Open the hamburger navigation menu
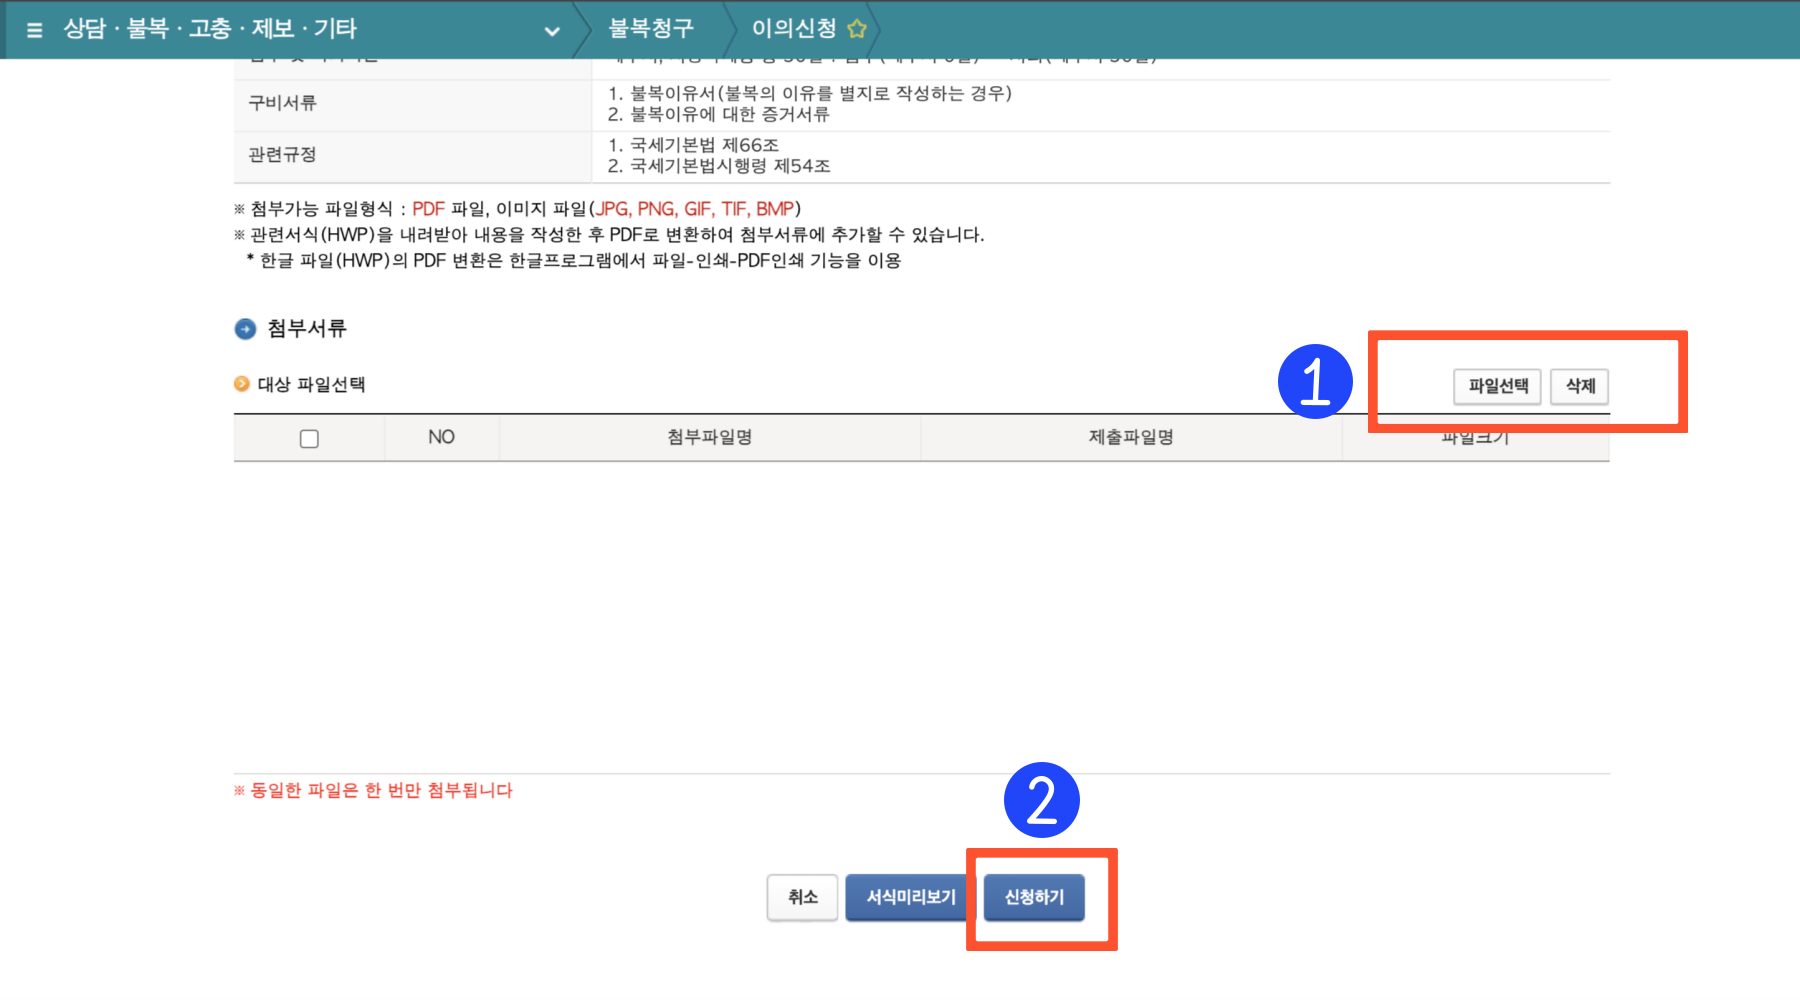This screenshot has height=1000, width=1800. (x=33, y=29)
